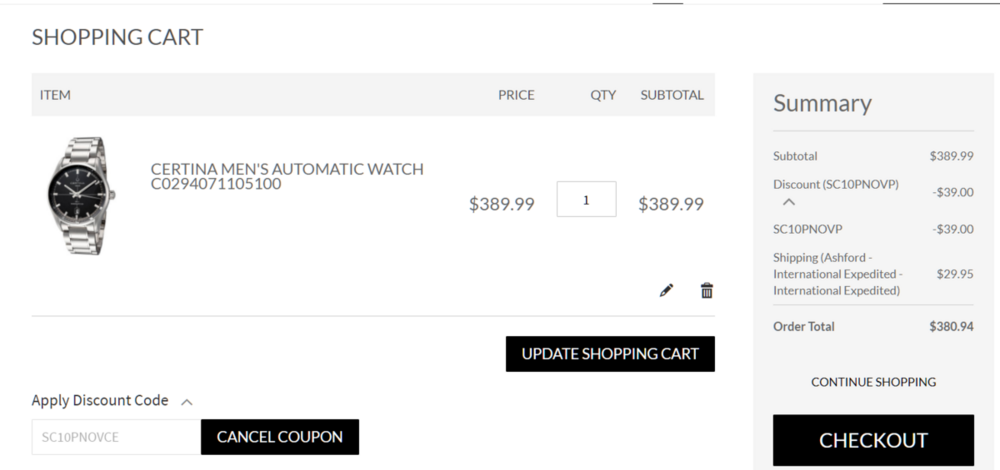Viewport: 1000px width, 470px height.
Task: Click the QTY column header
Action: 603,95
